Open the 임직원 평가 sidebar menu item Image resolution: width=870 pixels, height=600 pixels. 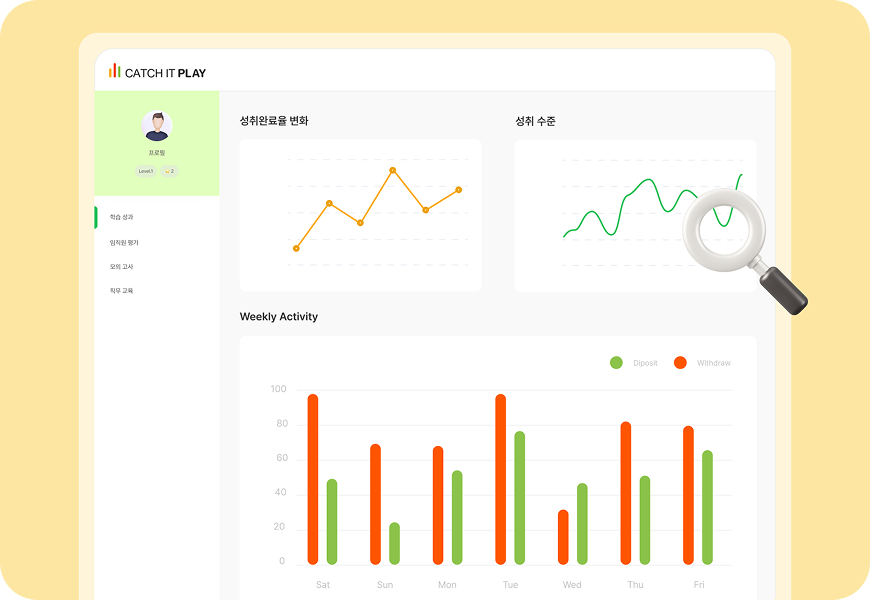click(124, 242)
